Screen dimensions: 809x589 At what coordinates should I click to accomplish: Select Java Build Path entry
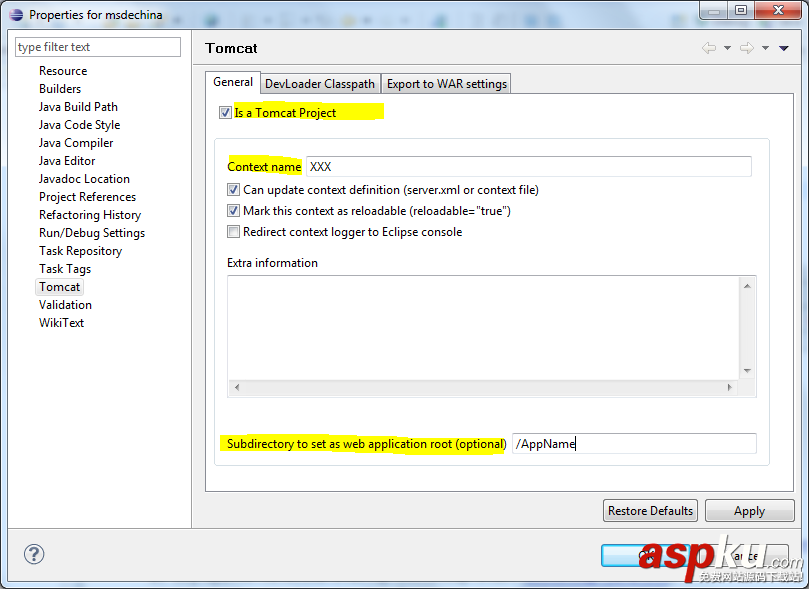coord(78,107)
